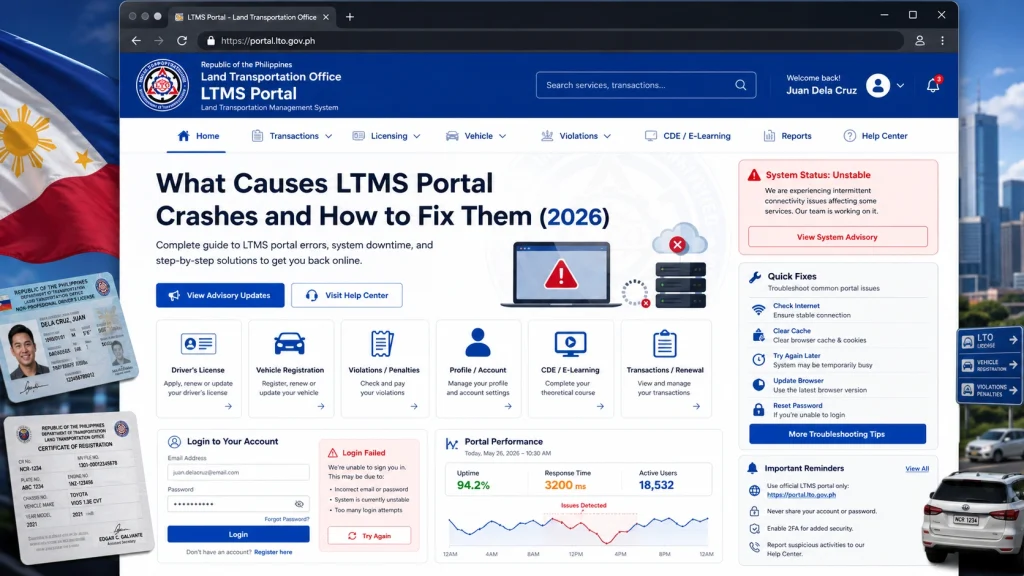
Task: Click the Vehicle Registration car icon
Action: [289, 344]
